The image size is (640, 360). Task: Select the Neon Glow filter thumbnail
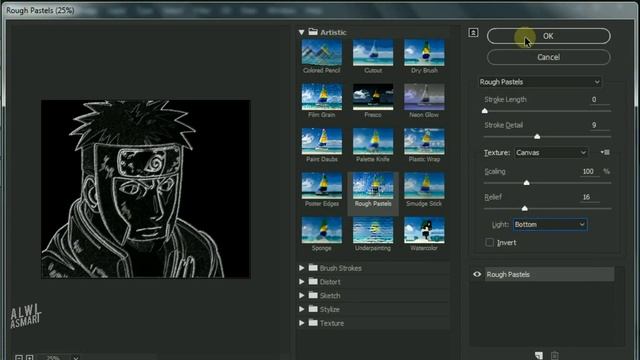pyautogui.click(x=424, y=97)
